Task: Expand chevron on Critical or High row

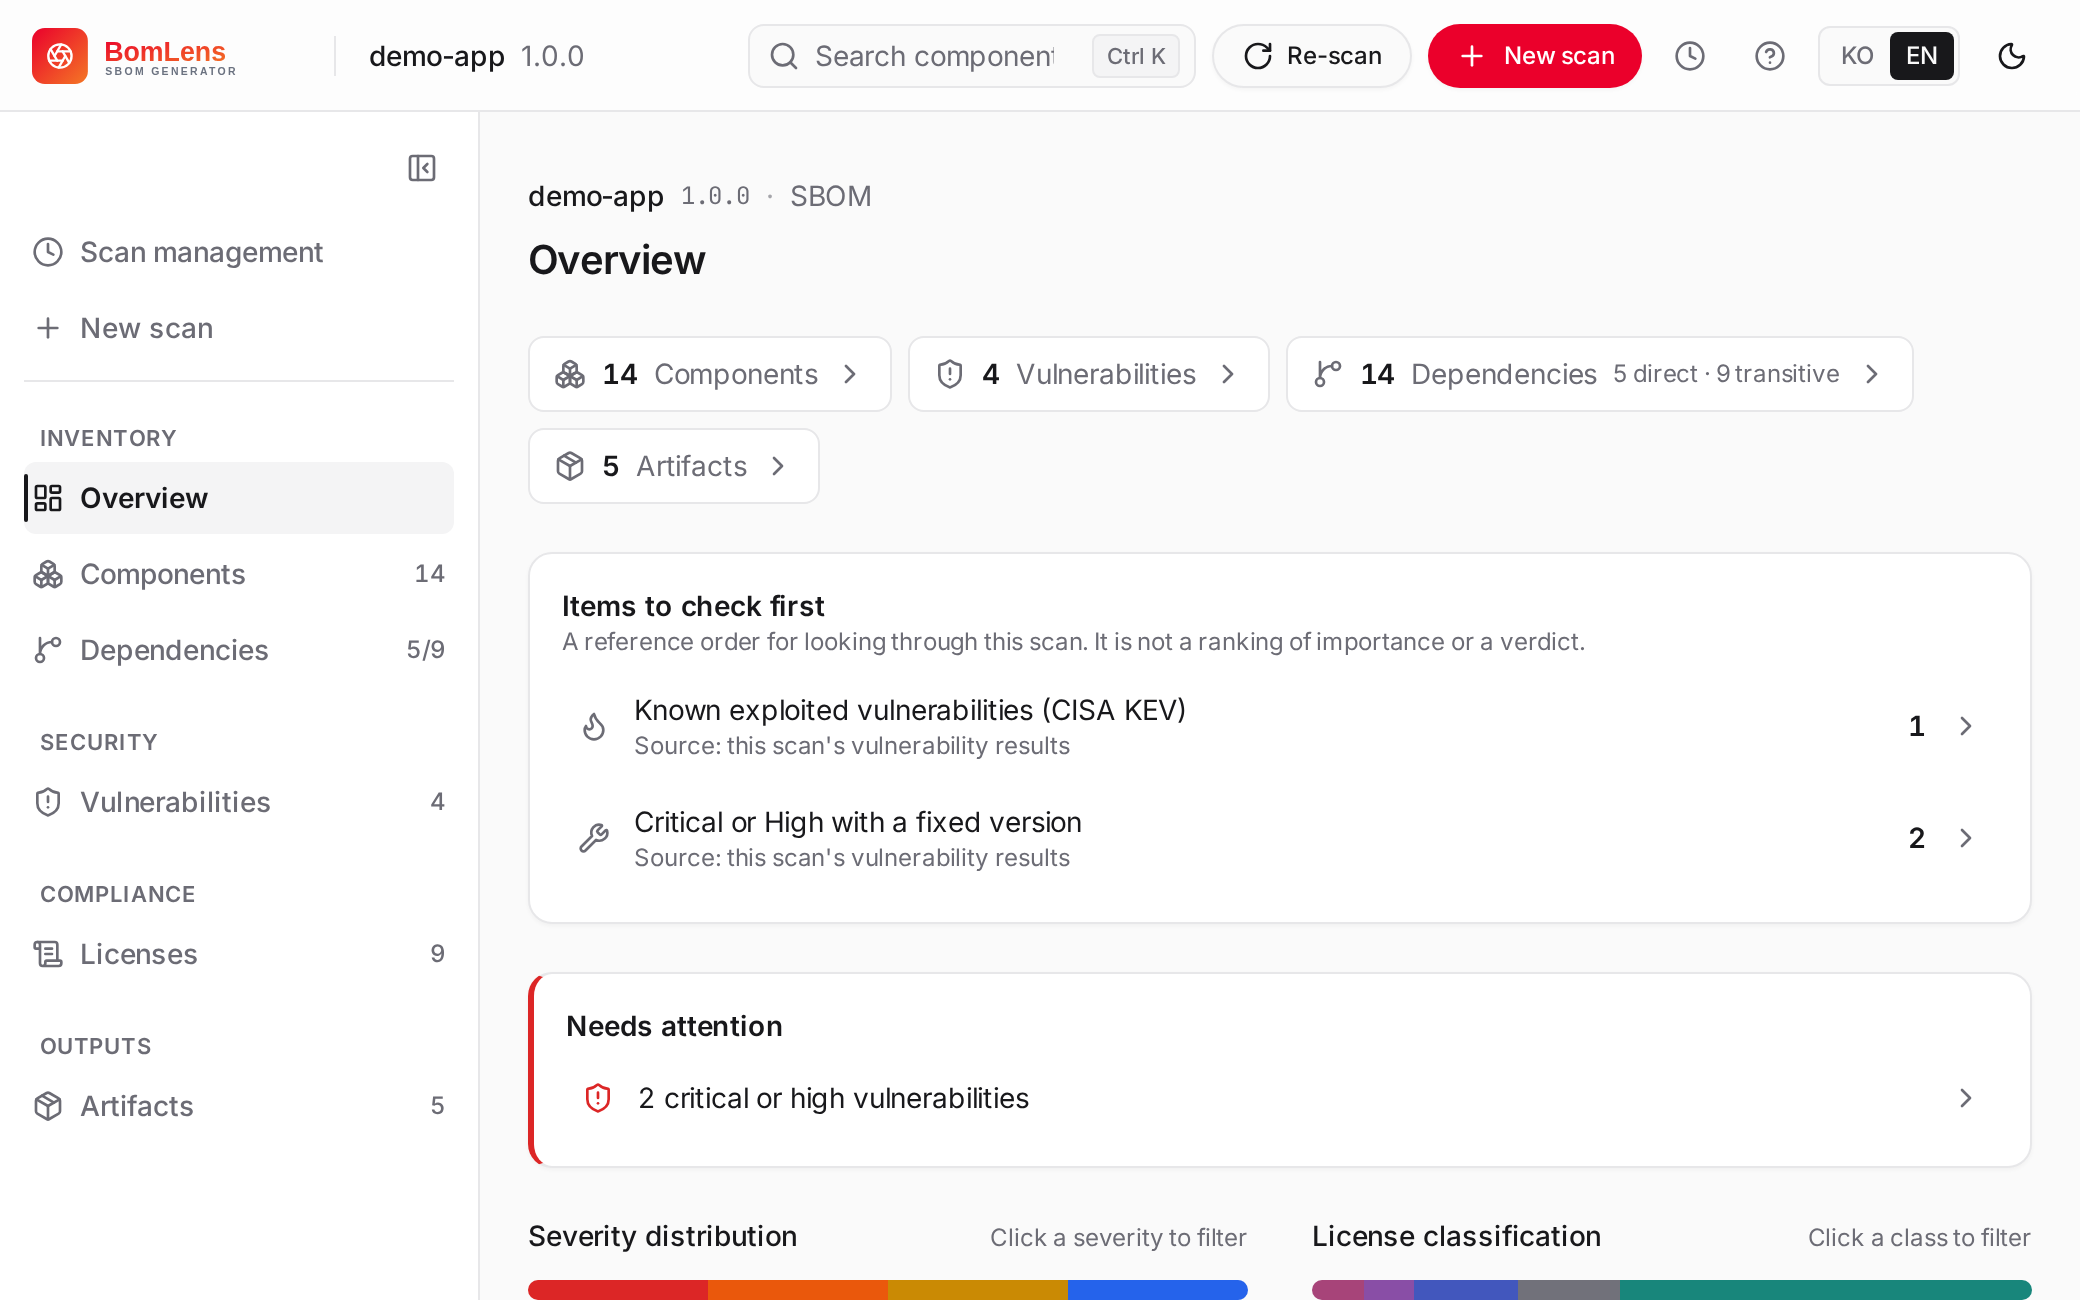Action: click(x=1966, y=838)
